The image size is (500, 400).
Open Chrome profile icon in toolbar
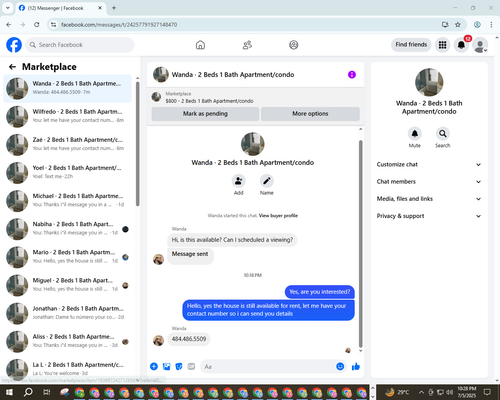477,24
